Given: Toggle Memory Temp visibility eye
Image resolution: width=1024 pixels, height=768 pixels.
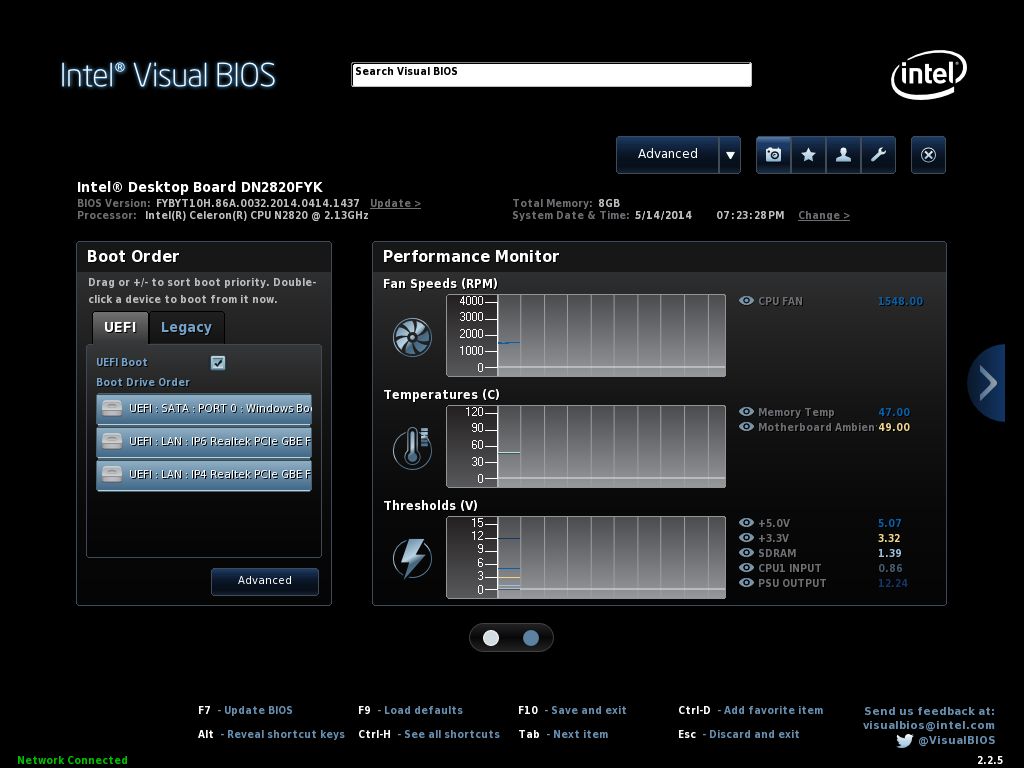Looking at the screenshot, I should point(746,412).
